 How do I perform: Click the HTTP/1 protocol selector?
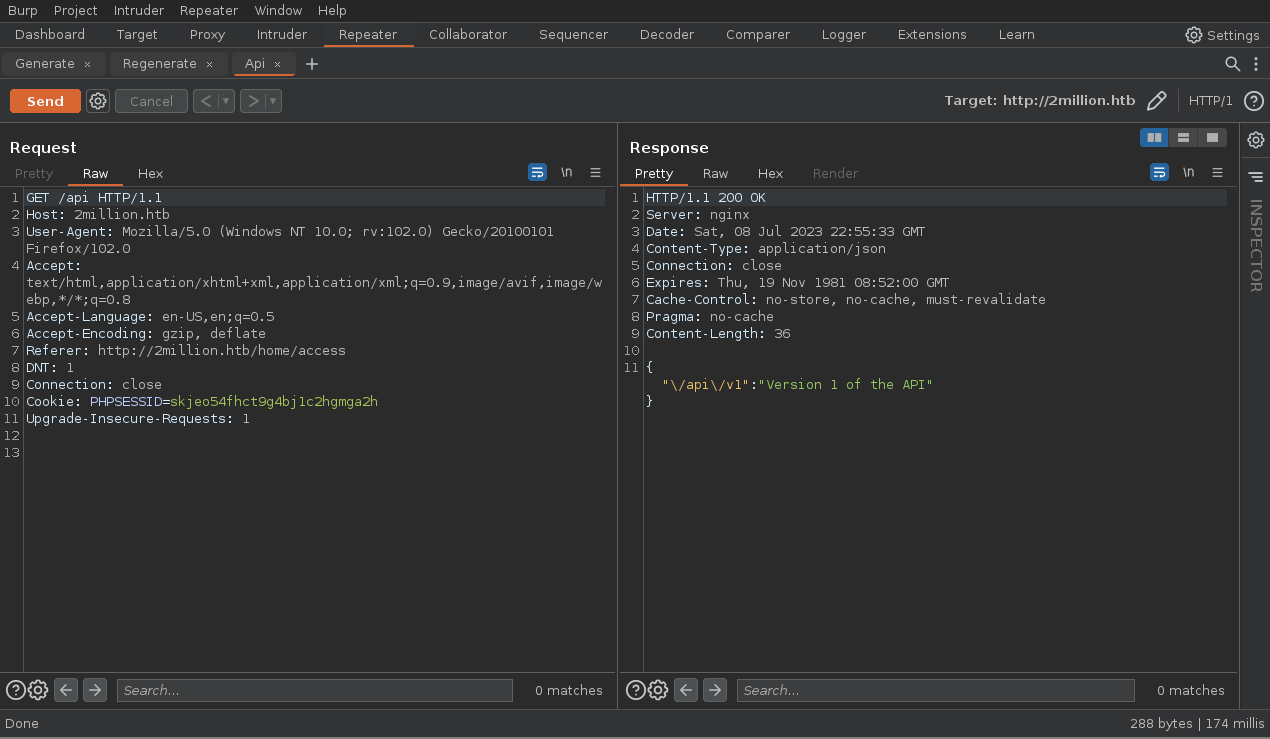(1210, 101)
